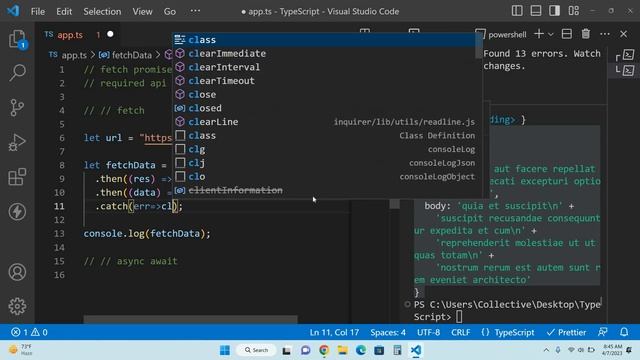Click the fetchData breadcrumb segment
This screenshot has height=360, width=640.
(131, 55)
